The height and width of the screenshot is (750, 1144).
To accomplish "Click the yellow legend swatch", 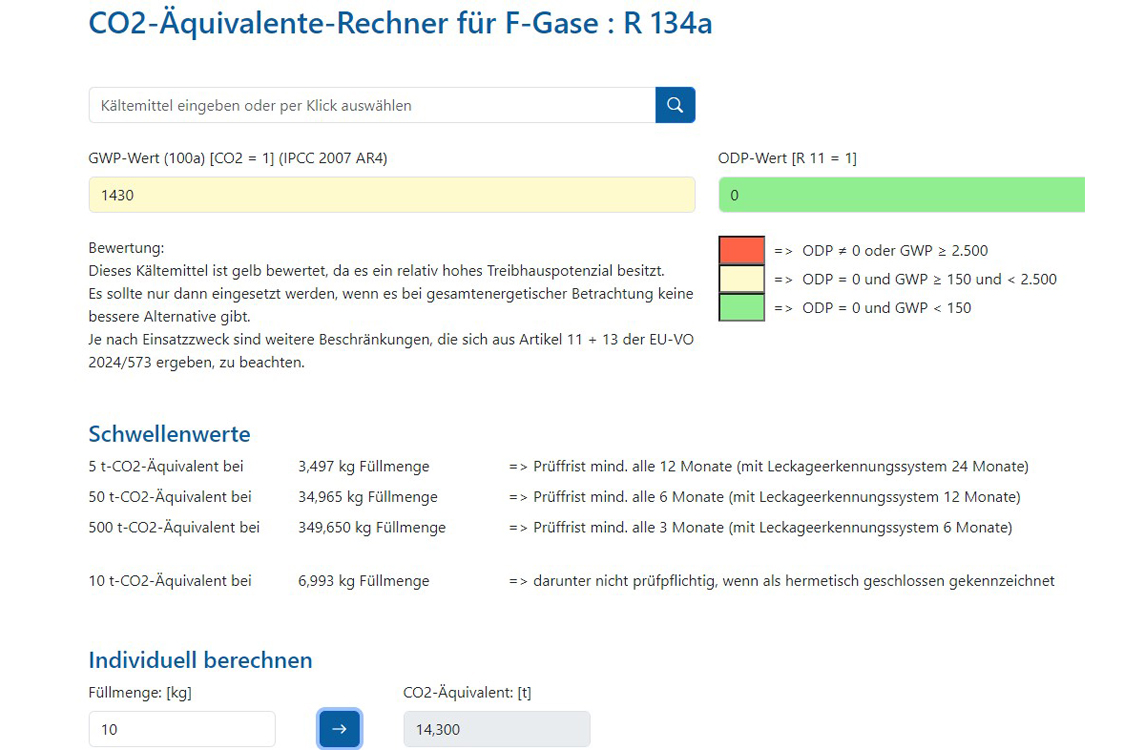I will point(741,279).
